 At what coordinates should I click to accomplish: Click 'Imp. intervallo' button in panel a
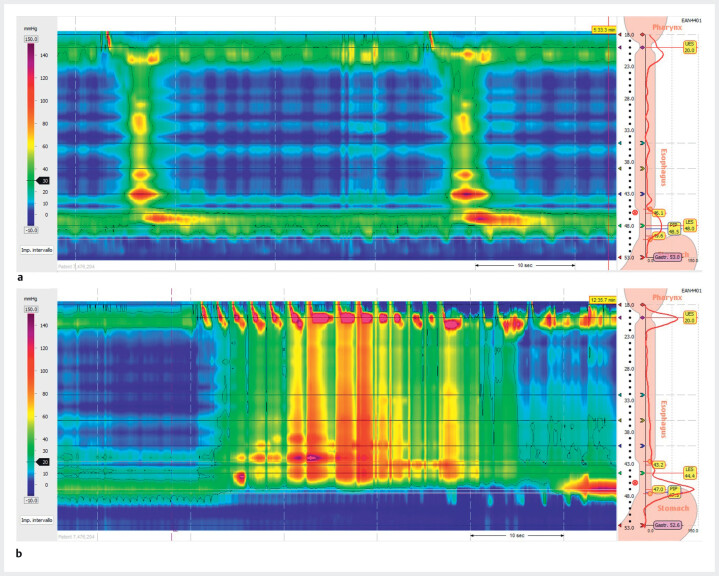tap(37, 250)
